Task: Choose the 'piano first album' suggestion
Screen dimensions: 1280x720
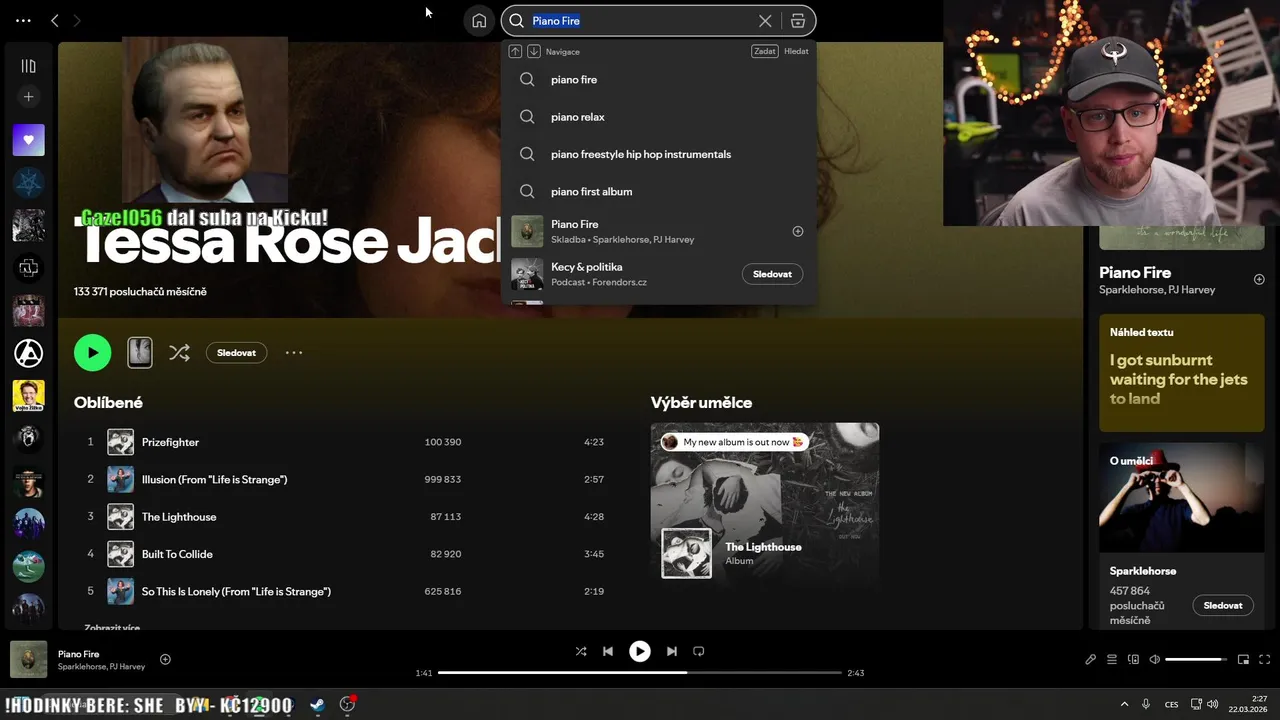Action: pyautogui.click(x=658, y=191)
